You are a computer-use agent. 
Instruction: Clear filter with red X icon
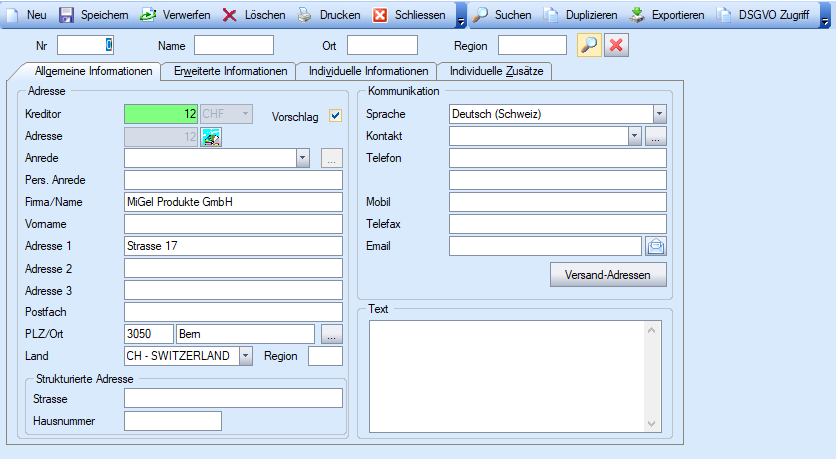(x=617, y=45)
